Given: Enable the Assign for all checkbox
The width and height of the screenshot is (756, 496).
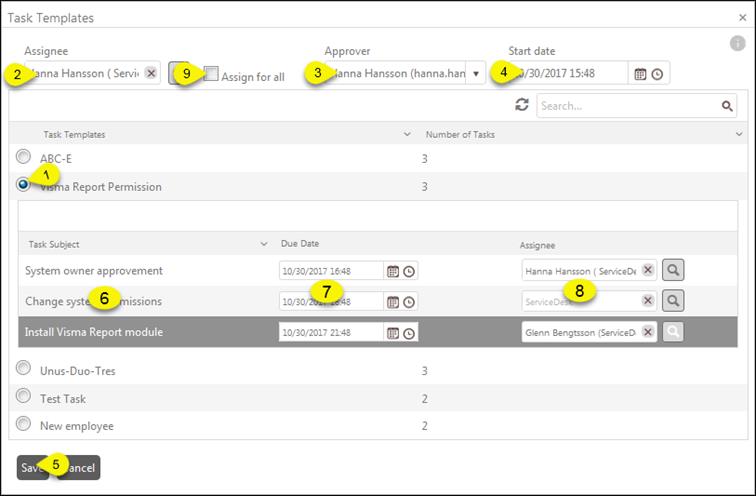Looking at the screenshot, I should (211, 73).
